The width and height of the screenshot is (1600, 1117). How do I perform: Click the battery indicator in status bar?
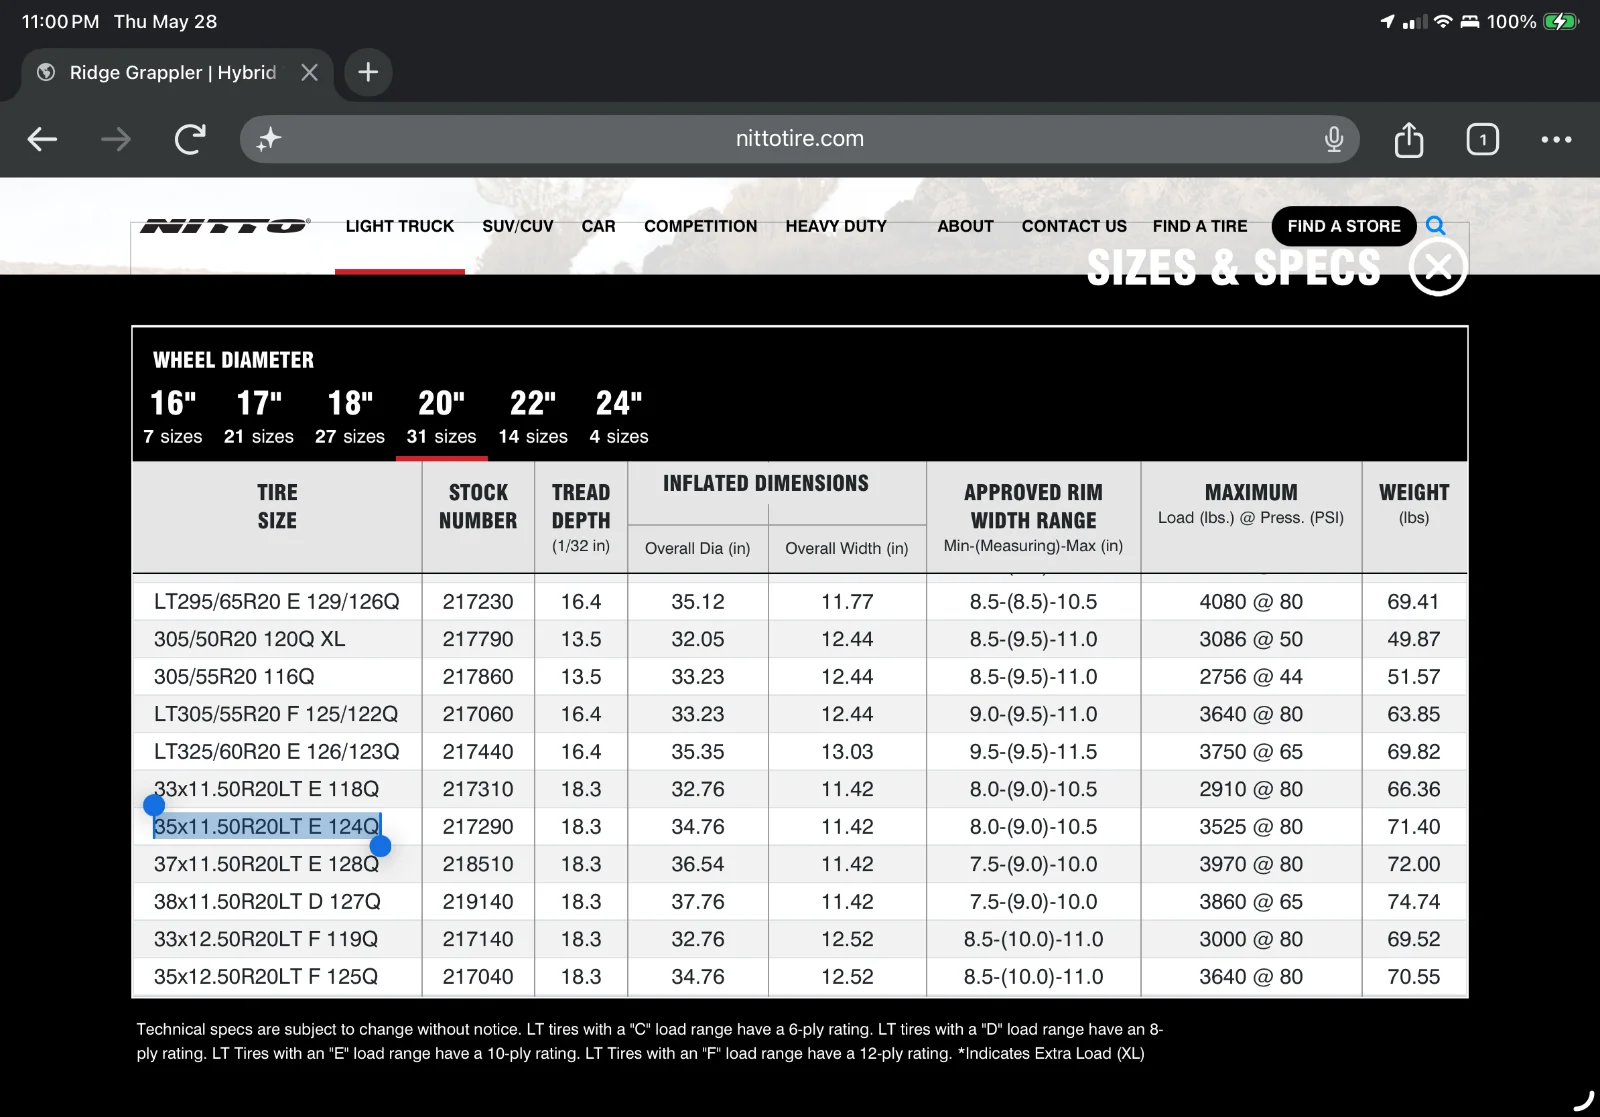(x=1561, y=21)
